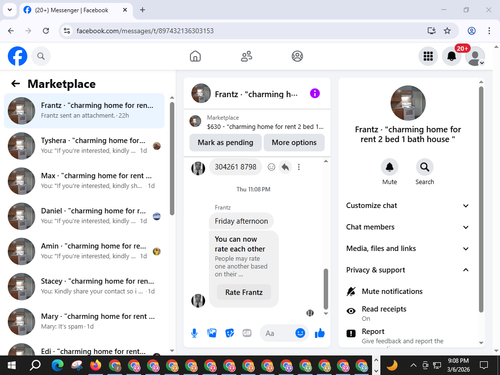500x375 pixels.
Task: Attach a photo using the image icon
Action: coord(212,333)
